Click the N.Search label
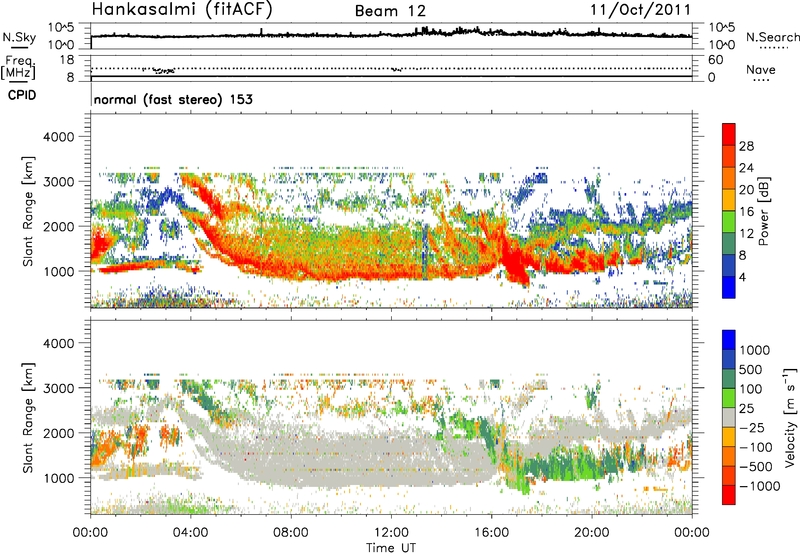800x554 pixels. pyautogui.click(x=772, y=37)
